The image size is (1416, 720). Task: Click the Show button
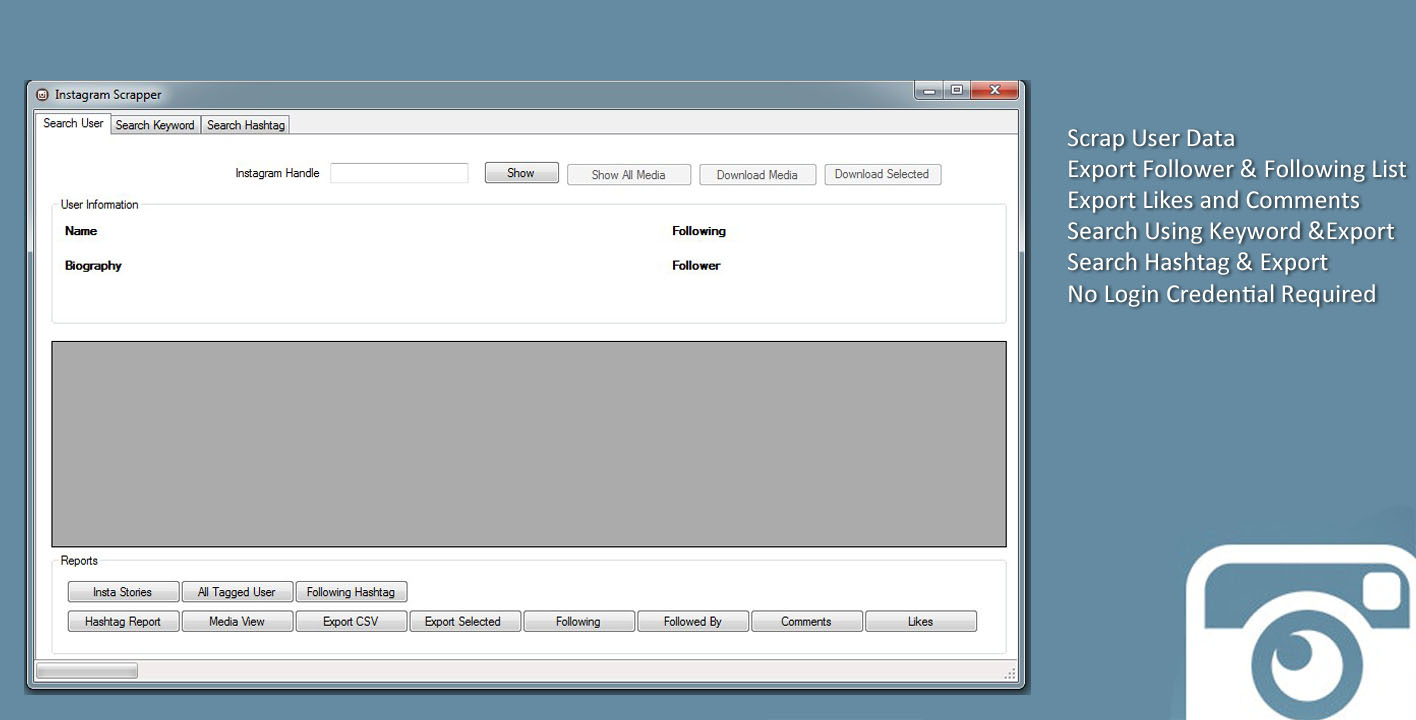(521, 173)
